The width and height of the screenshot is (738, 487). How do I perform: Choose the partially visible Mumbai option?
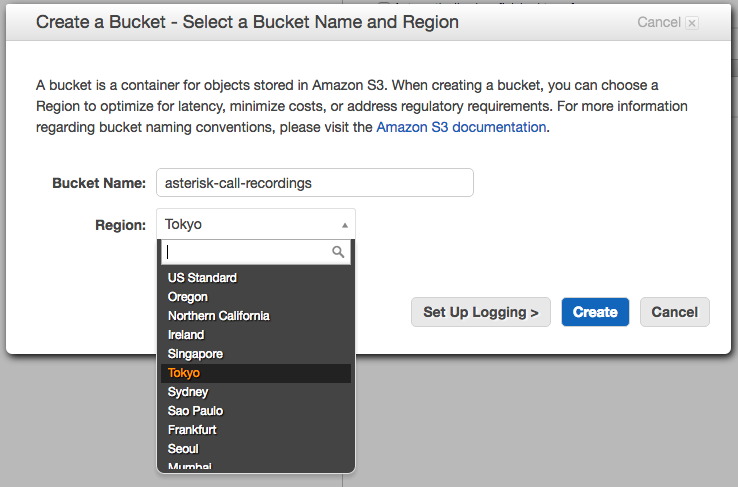click(x=190, y=465)
